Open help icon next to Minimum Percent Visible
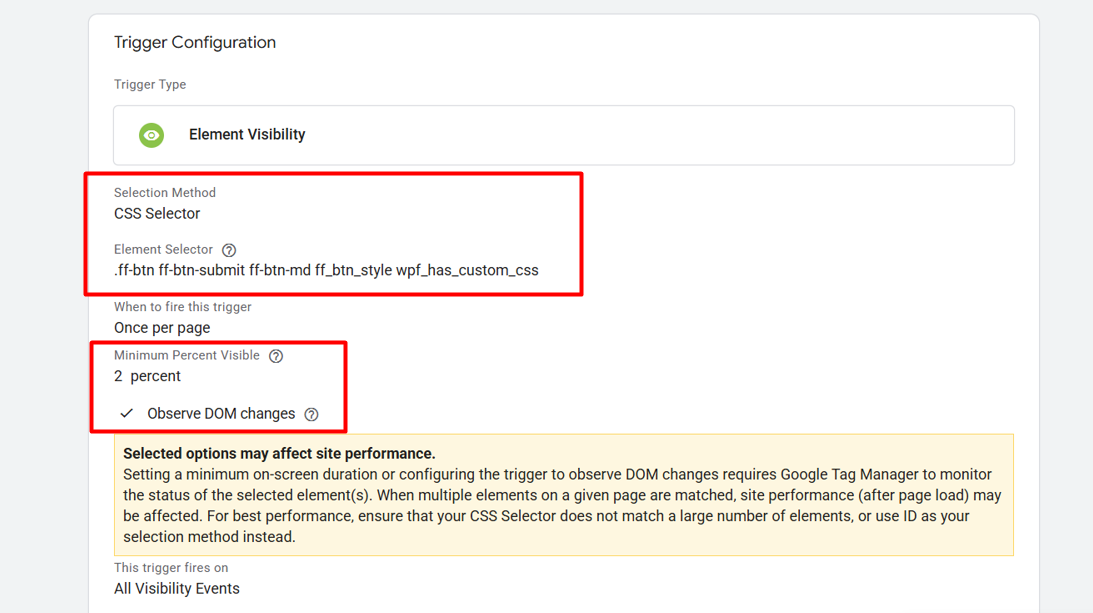This screenshot has width=1093, height=613. pos(276,356)
